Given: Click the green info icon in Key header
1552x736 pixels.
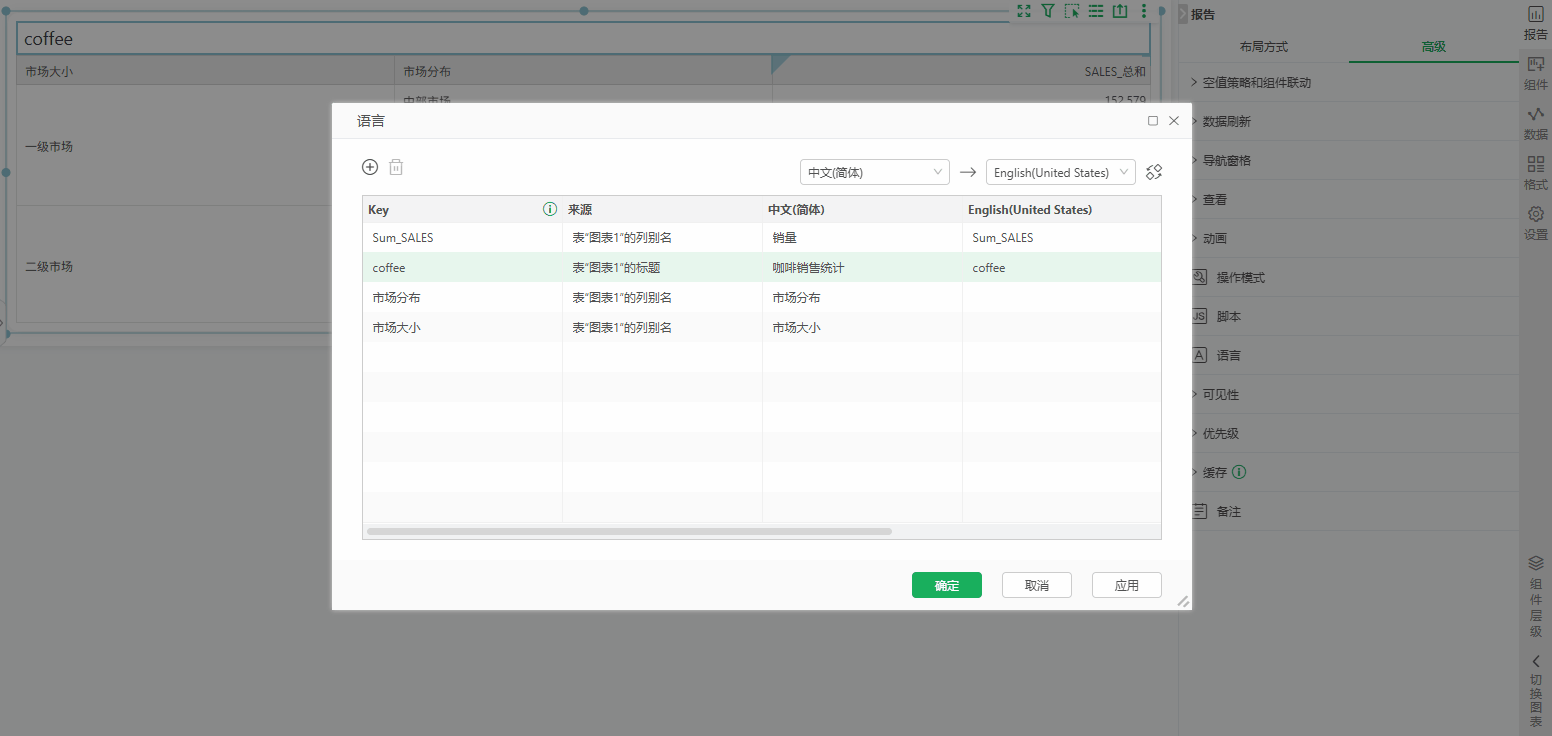Looking at the screenshot, I should click(549, 210).
